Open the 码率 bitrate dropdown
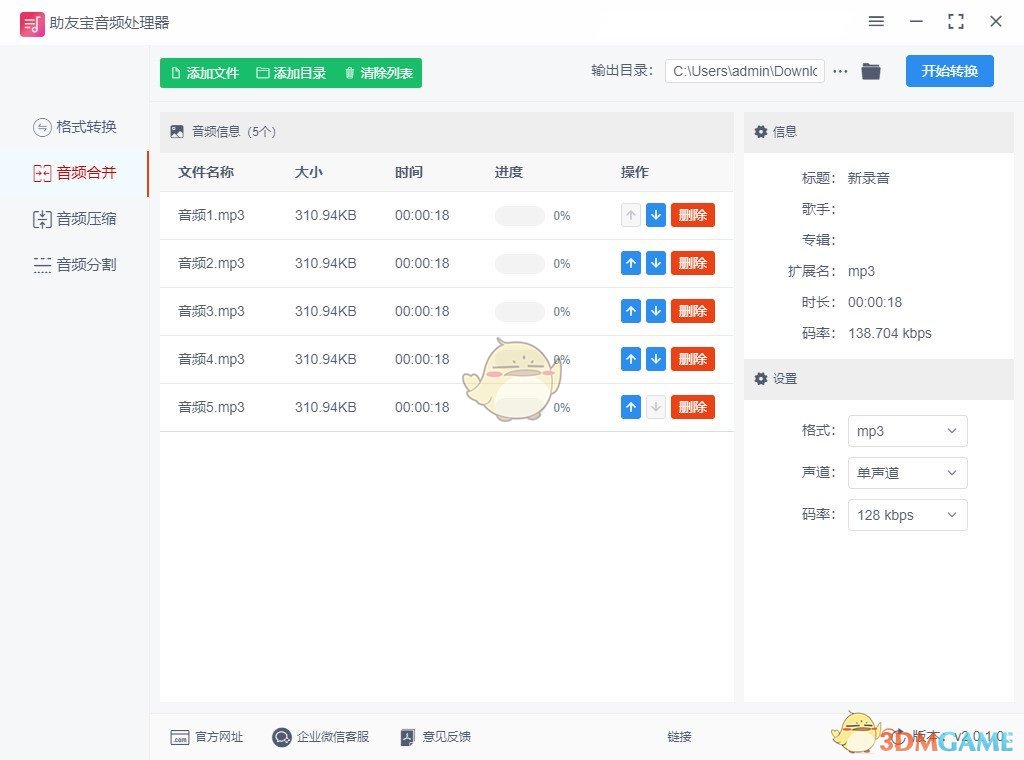The width and height of the screenshot is (1024, 760). pos(906,515)
